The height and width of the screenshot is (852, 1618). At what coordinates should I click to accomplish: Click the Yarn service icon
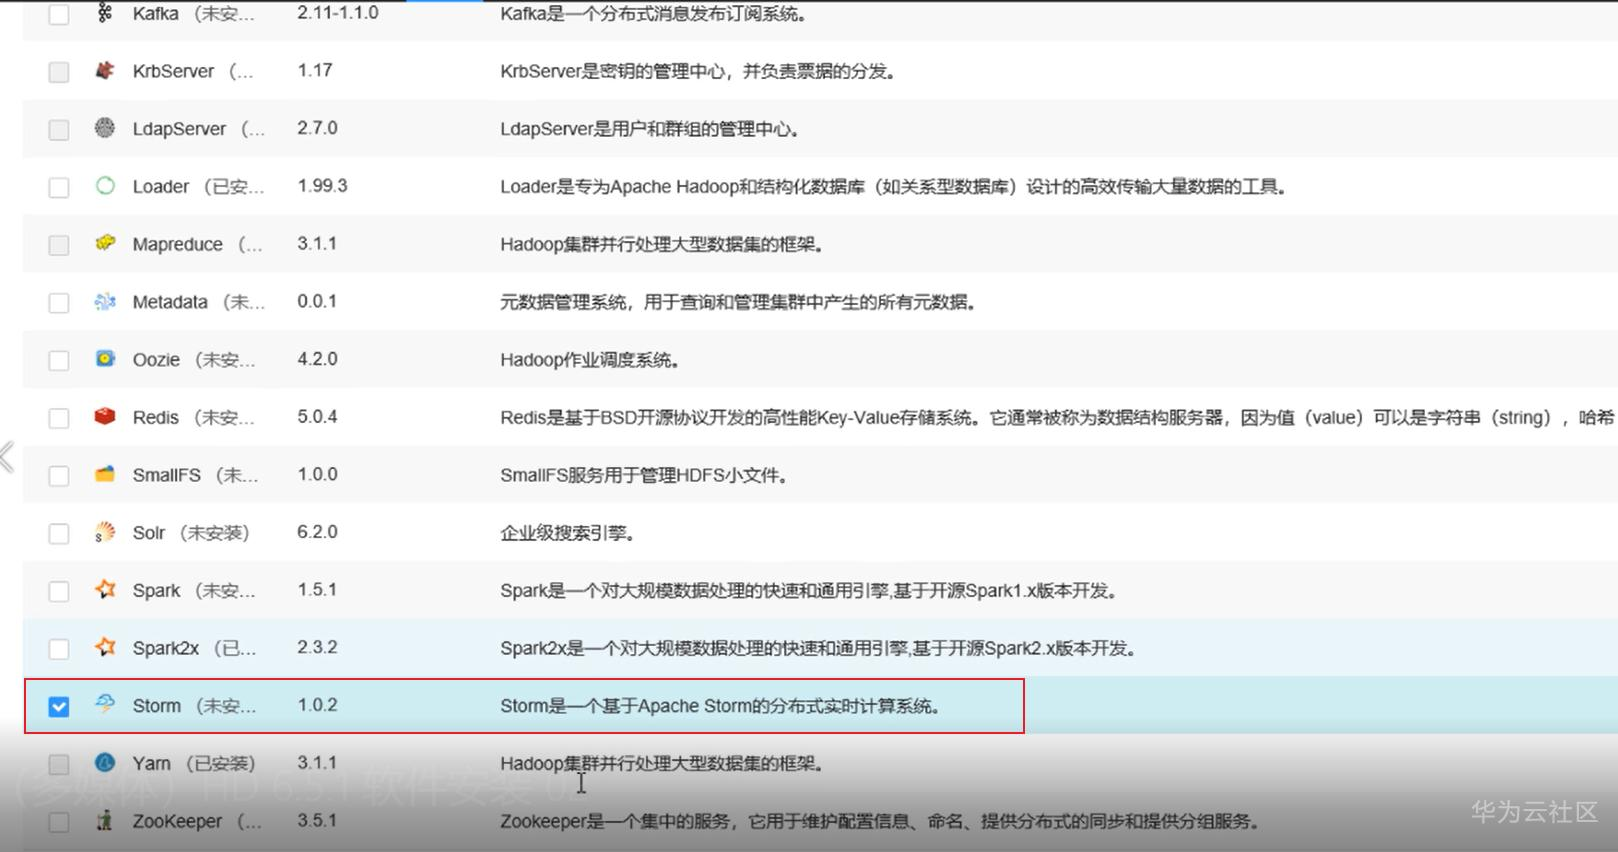point(105,762)
